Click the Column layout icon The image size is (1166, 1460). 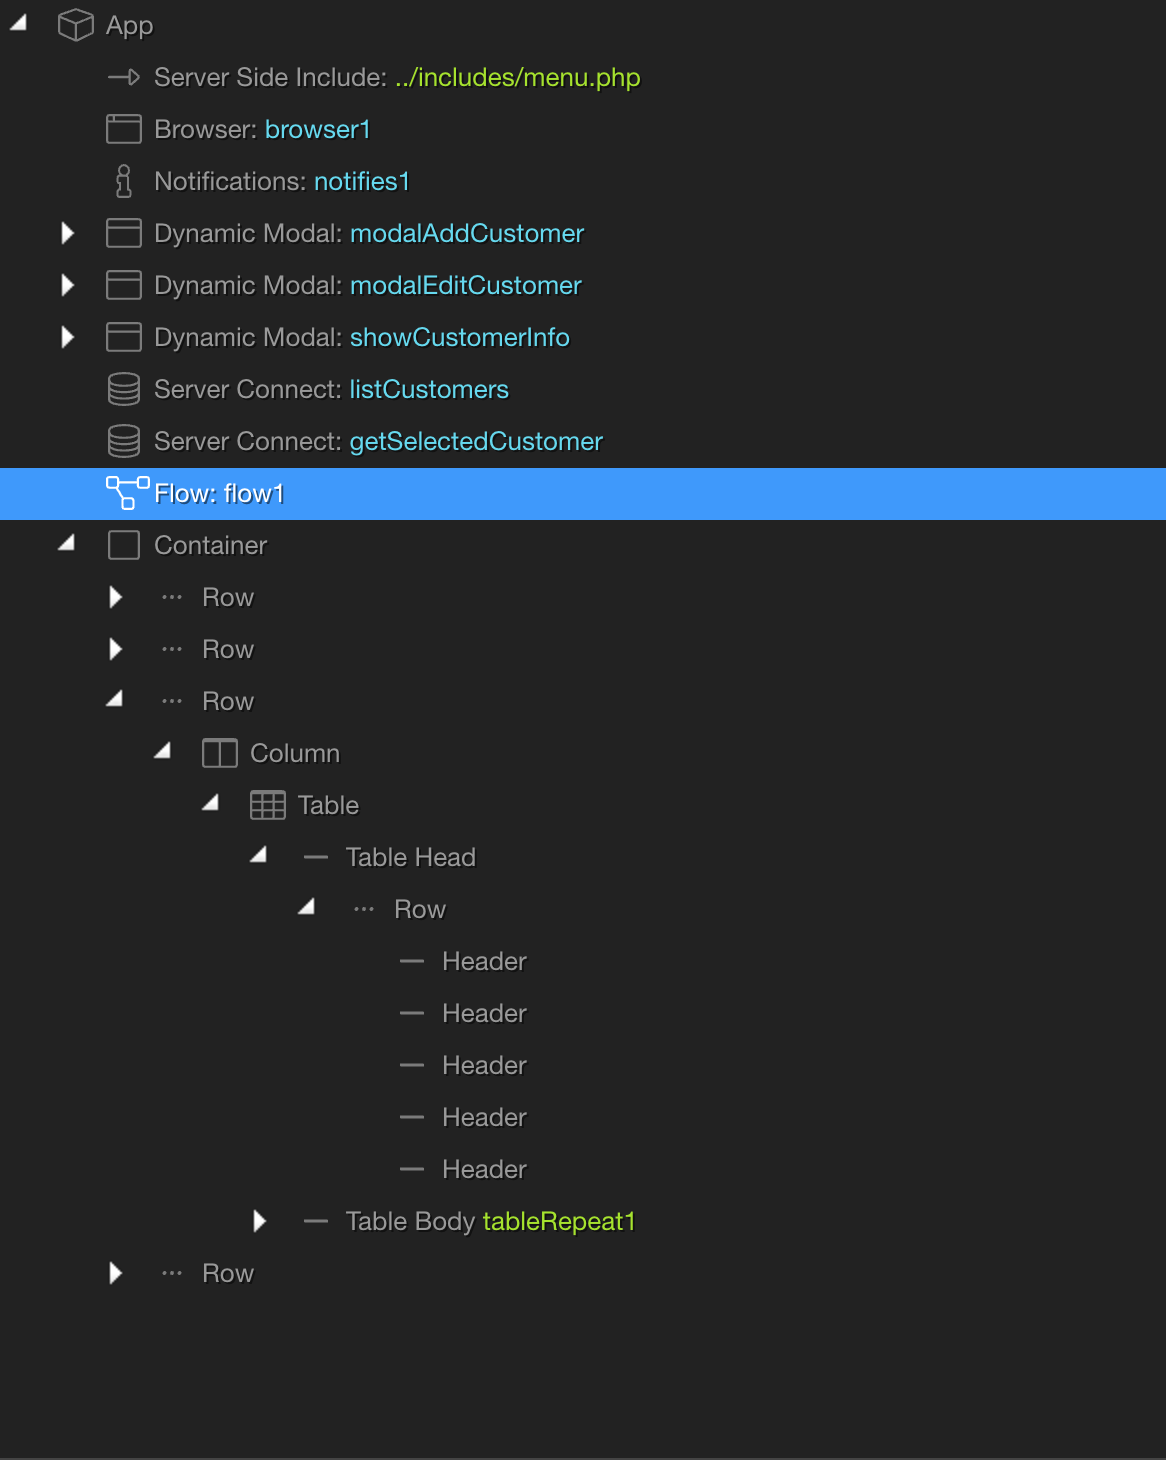[219, 753]
